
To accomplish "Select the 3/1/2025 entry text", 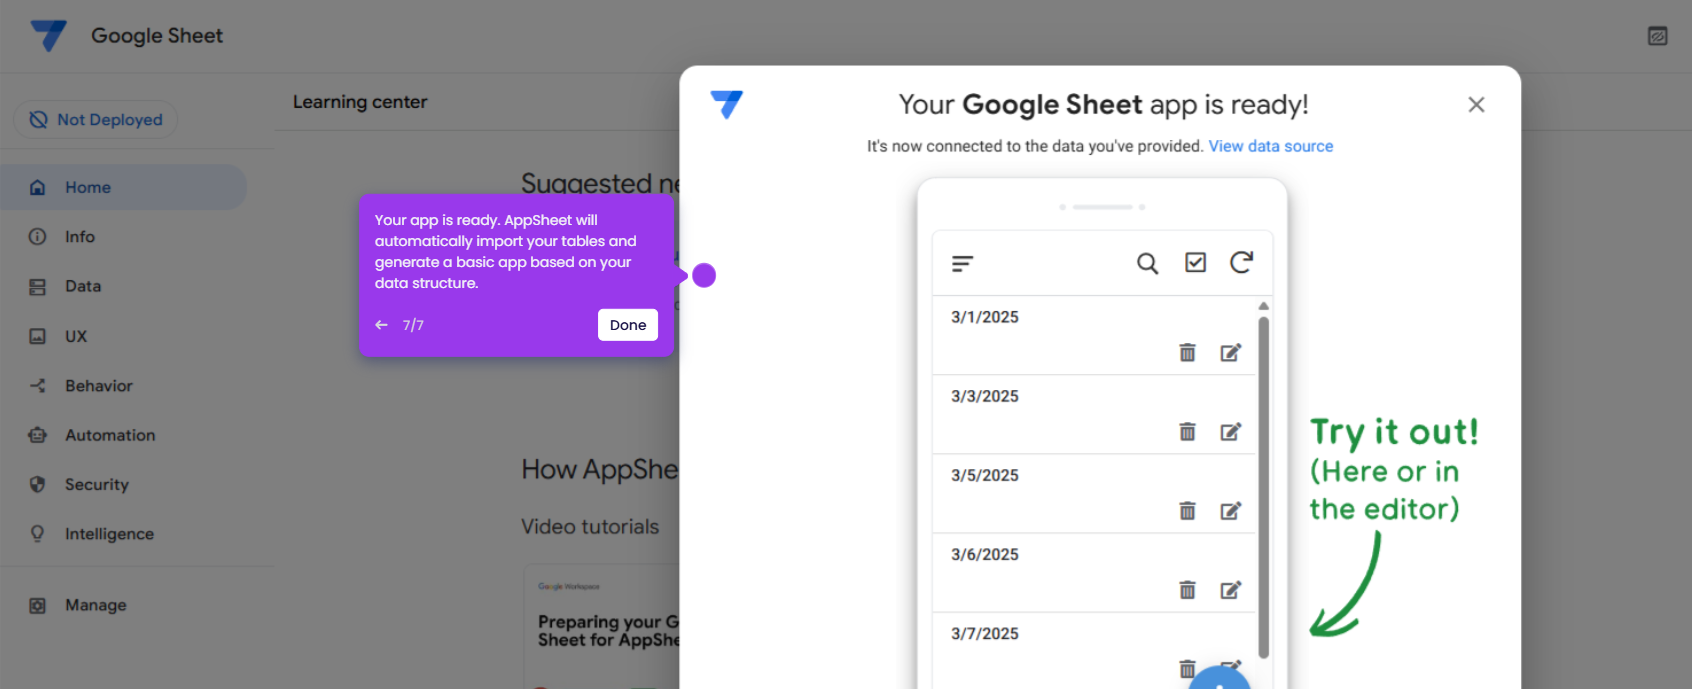I will click(985, 317).
